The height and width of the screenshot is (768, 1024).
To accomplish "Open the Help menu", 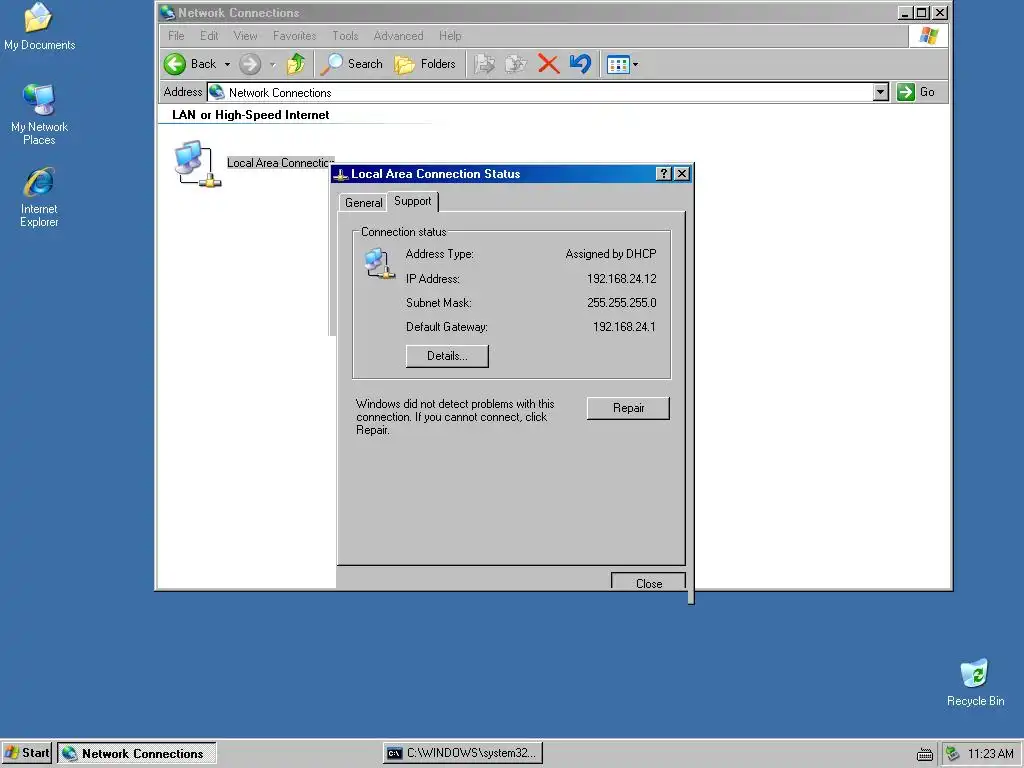I will tap(450, 36).
